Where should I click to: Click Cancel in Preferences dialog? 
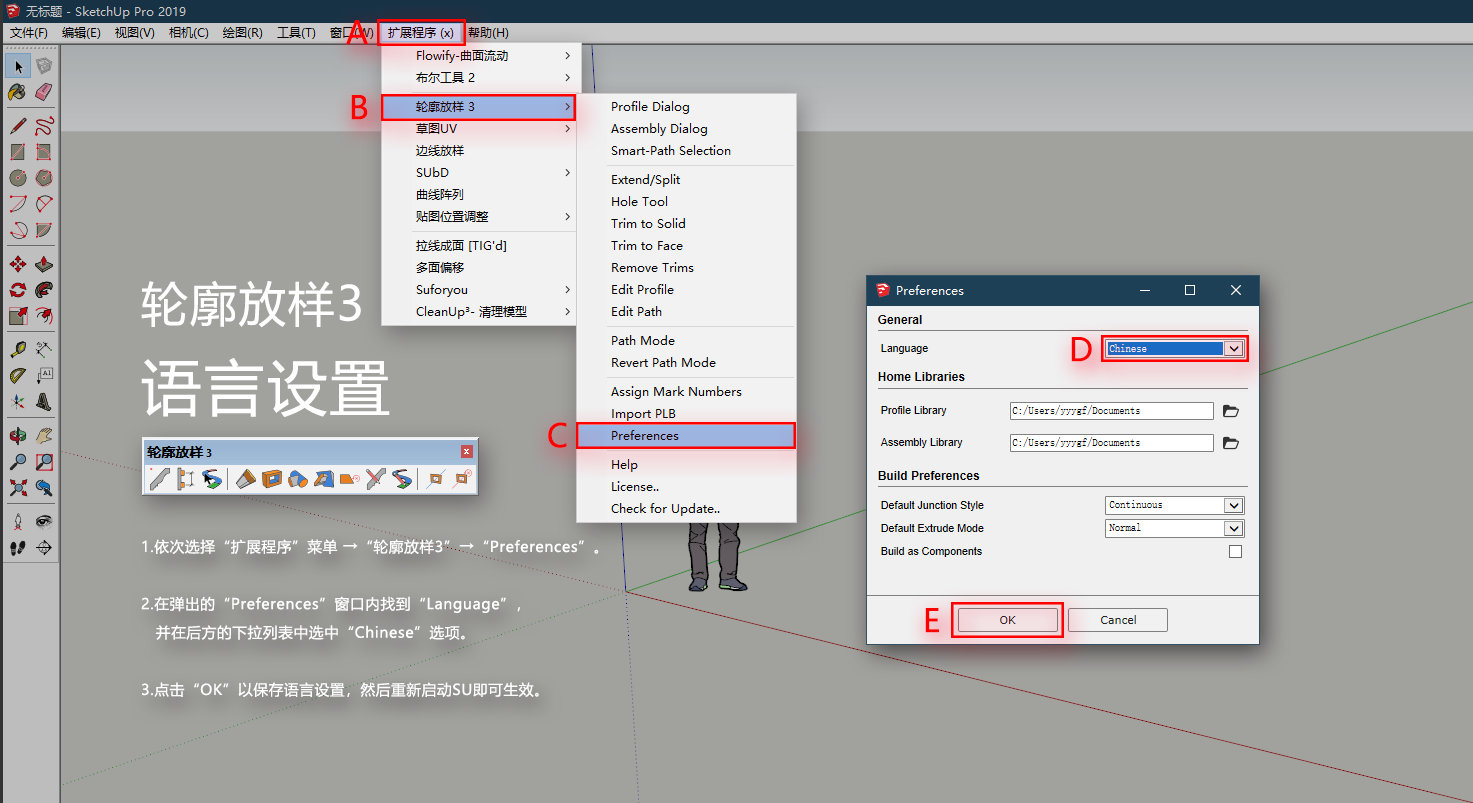point(1118,620)
